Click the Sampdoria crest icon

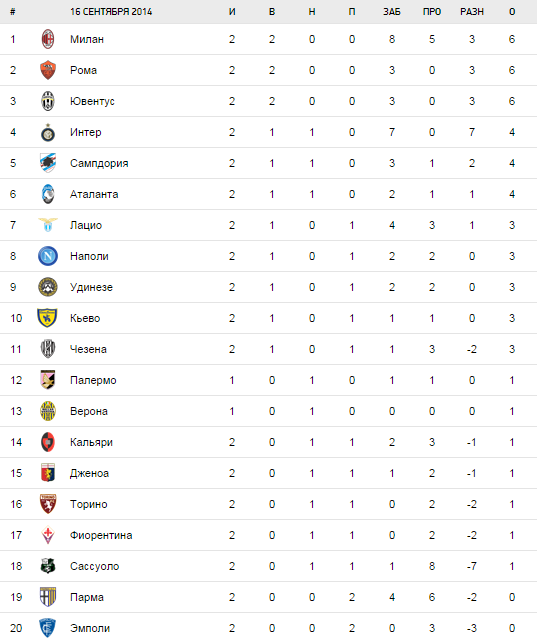point(48,163)
